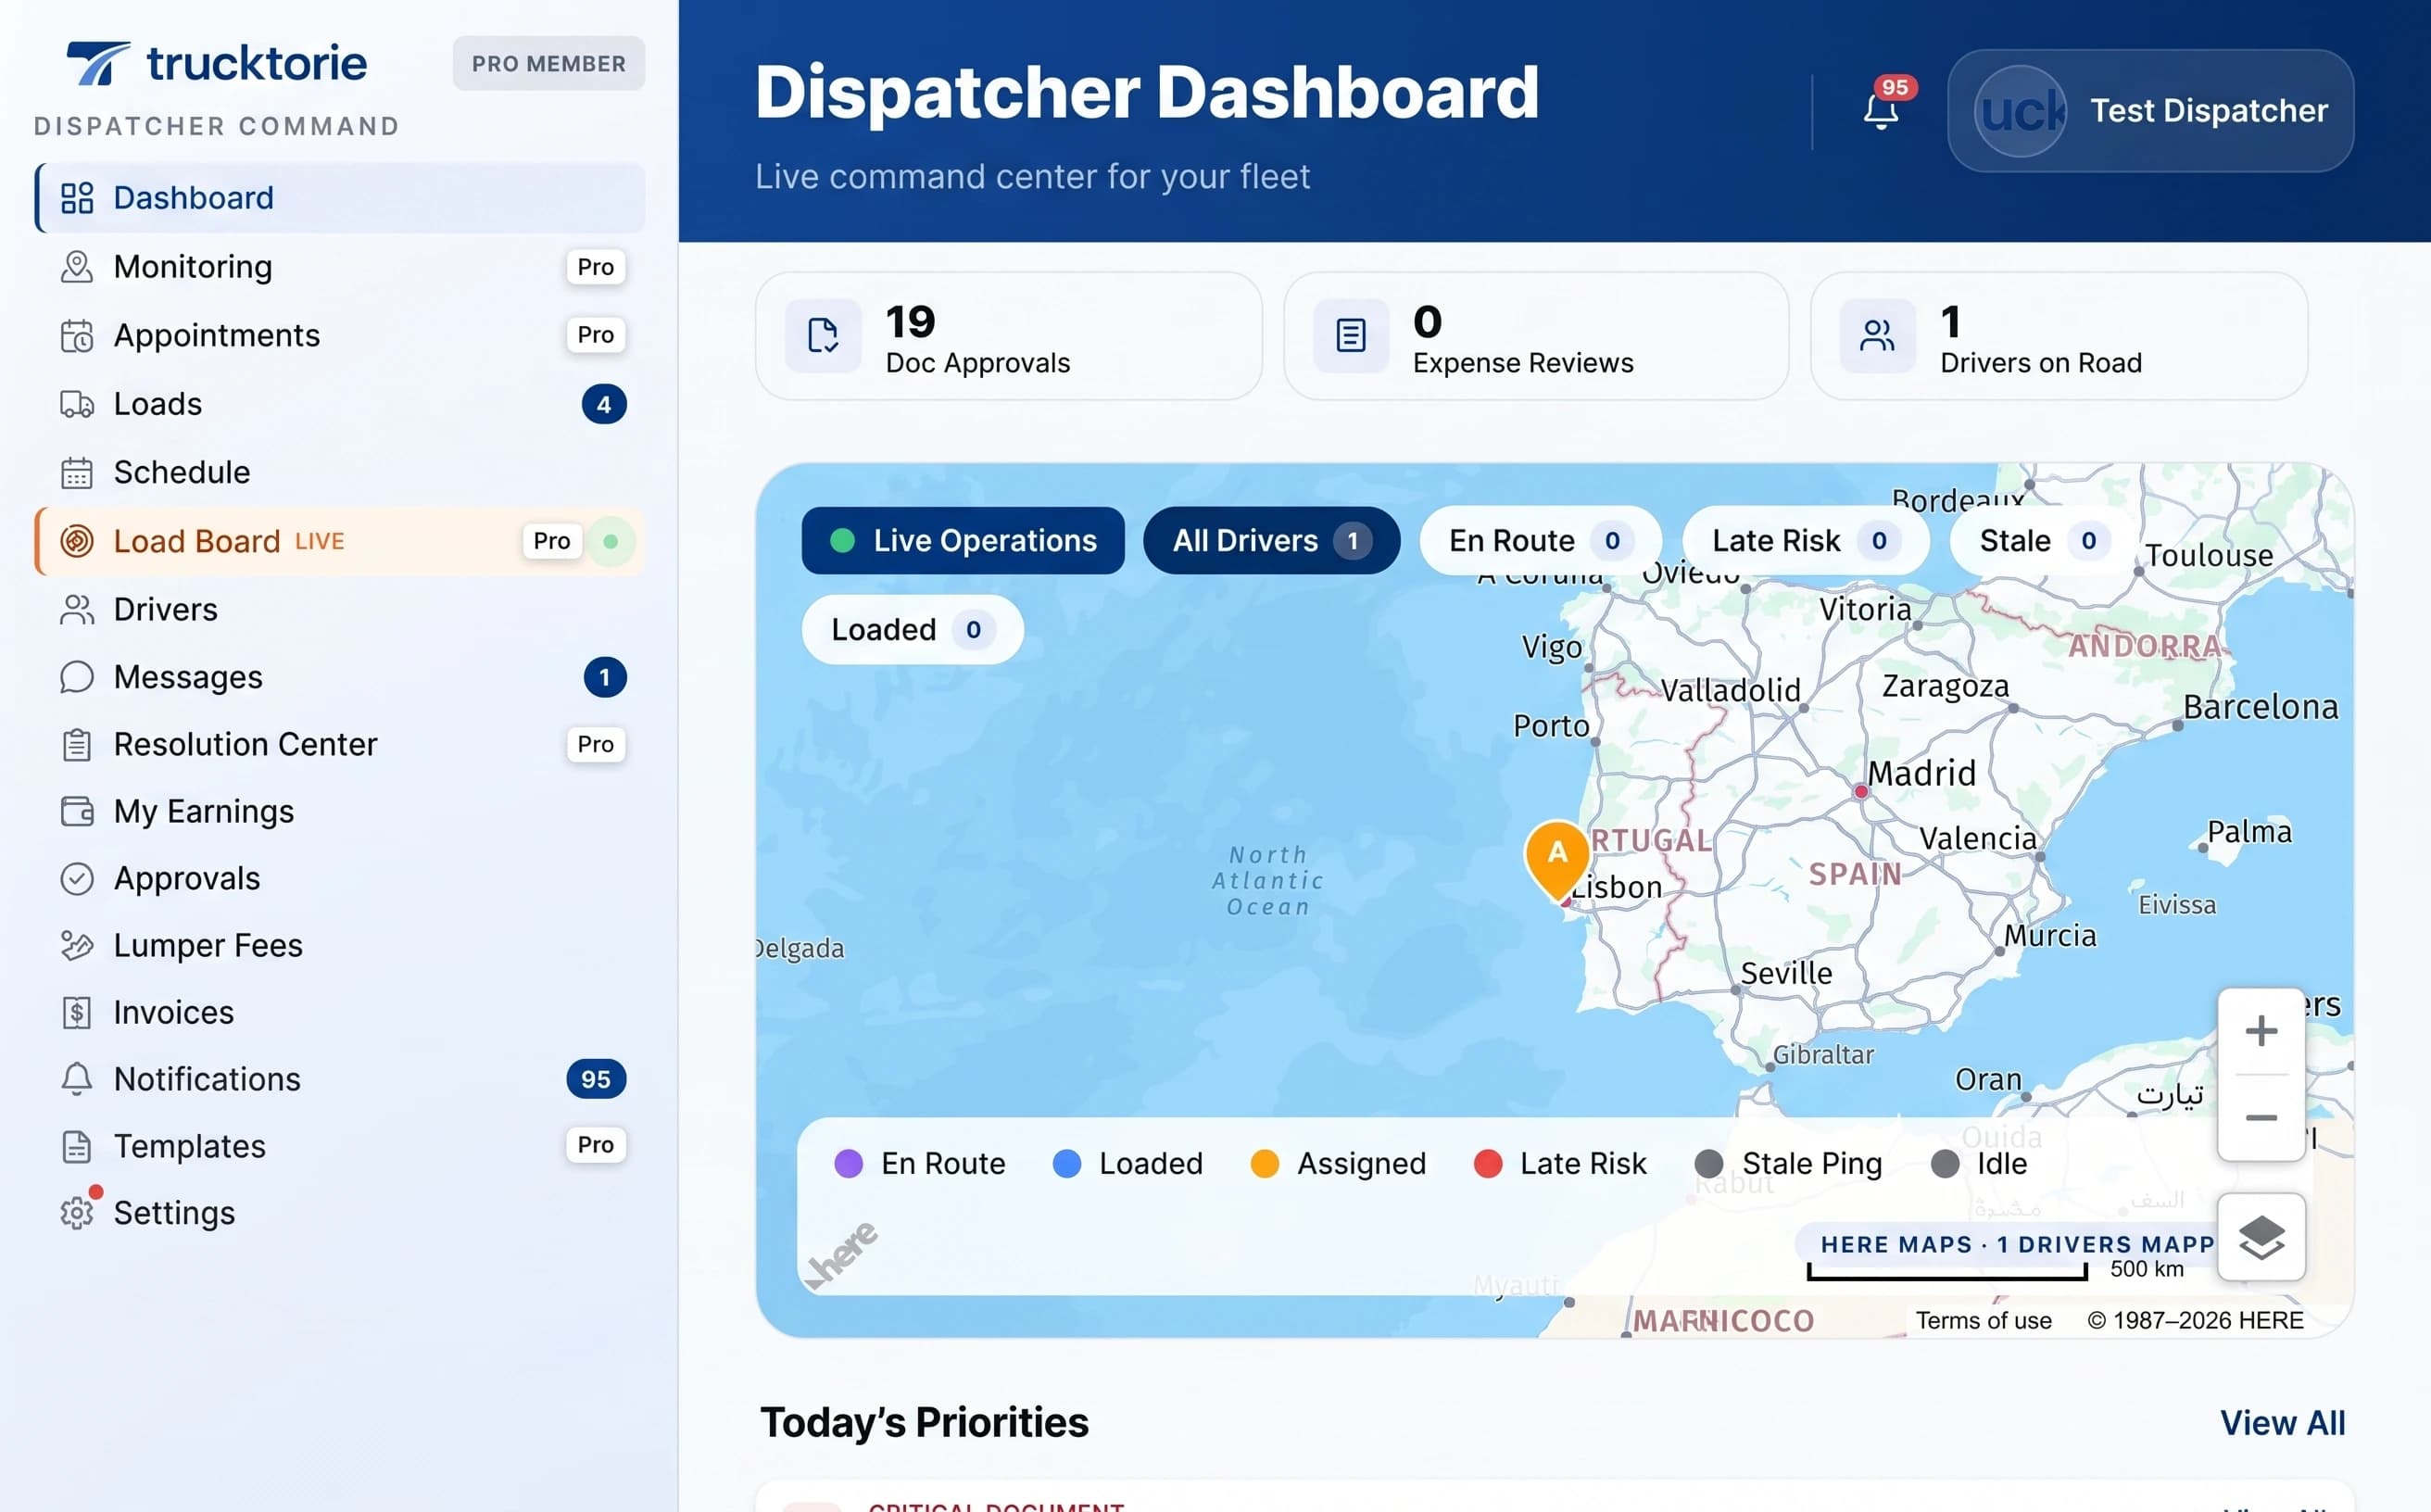
Task: Open the Load Board LIVE item
Action: (340, 541)
